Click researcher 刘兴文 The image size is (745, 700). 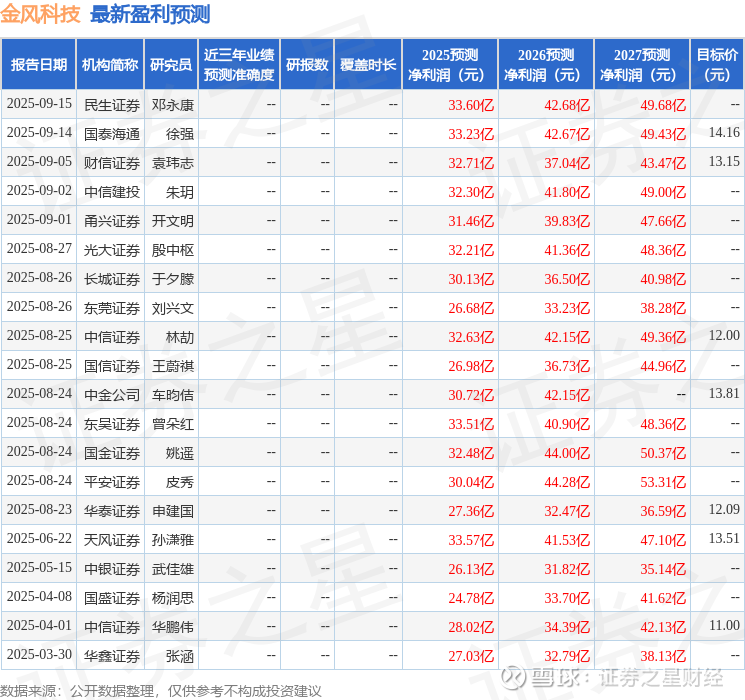click(x=172, y=308)
